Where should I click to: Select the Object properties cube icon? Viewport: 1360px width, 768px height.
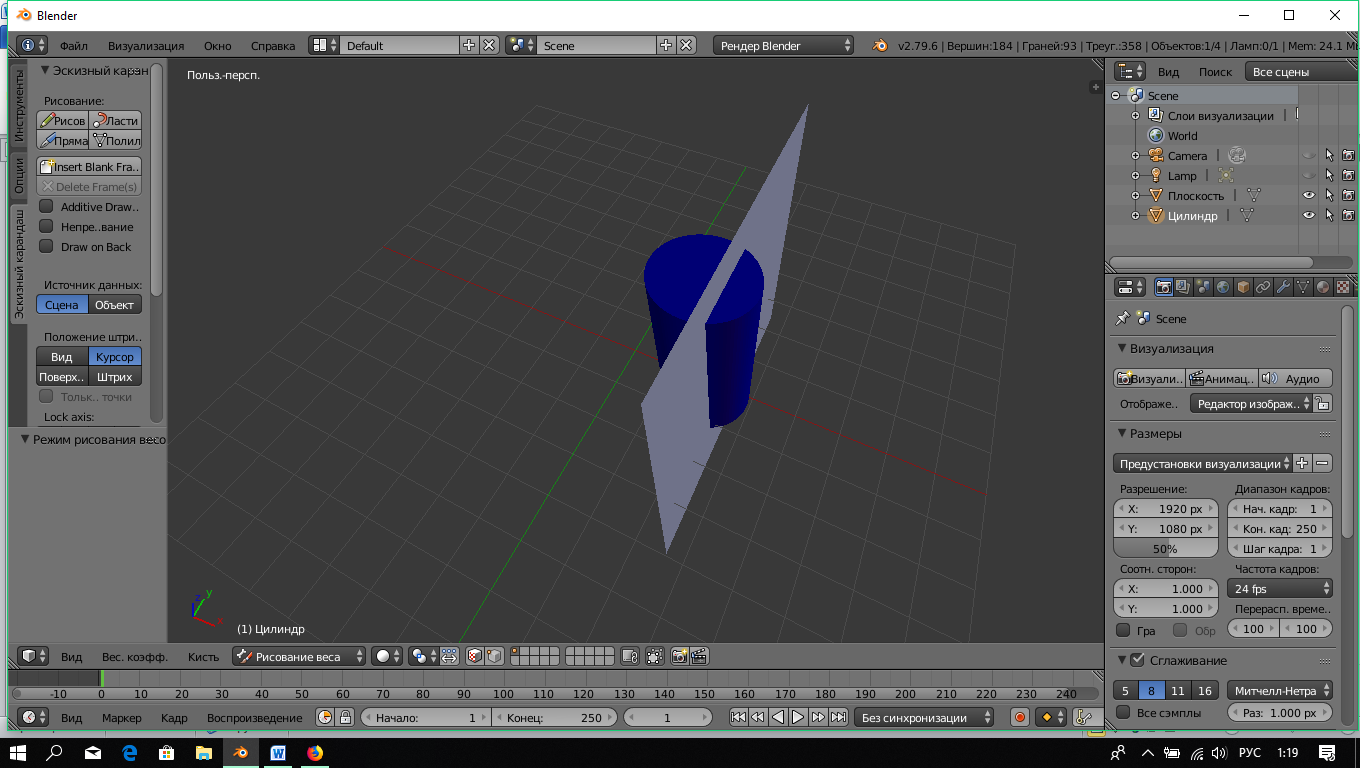1243,287
